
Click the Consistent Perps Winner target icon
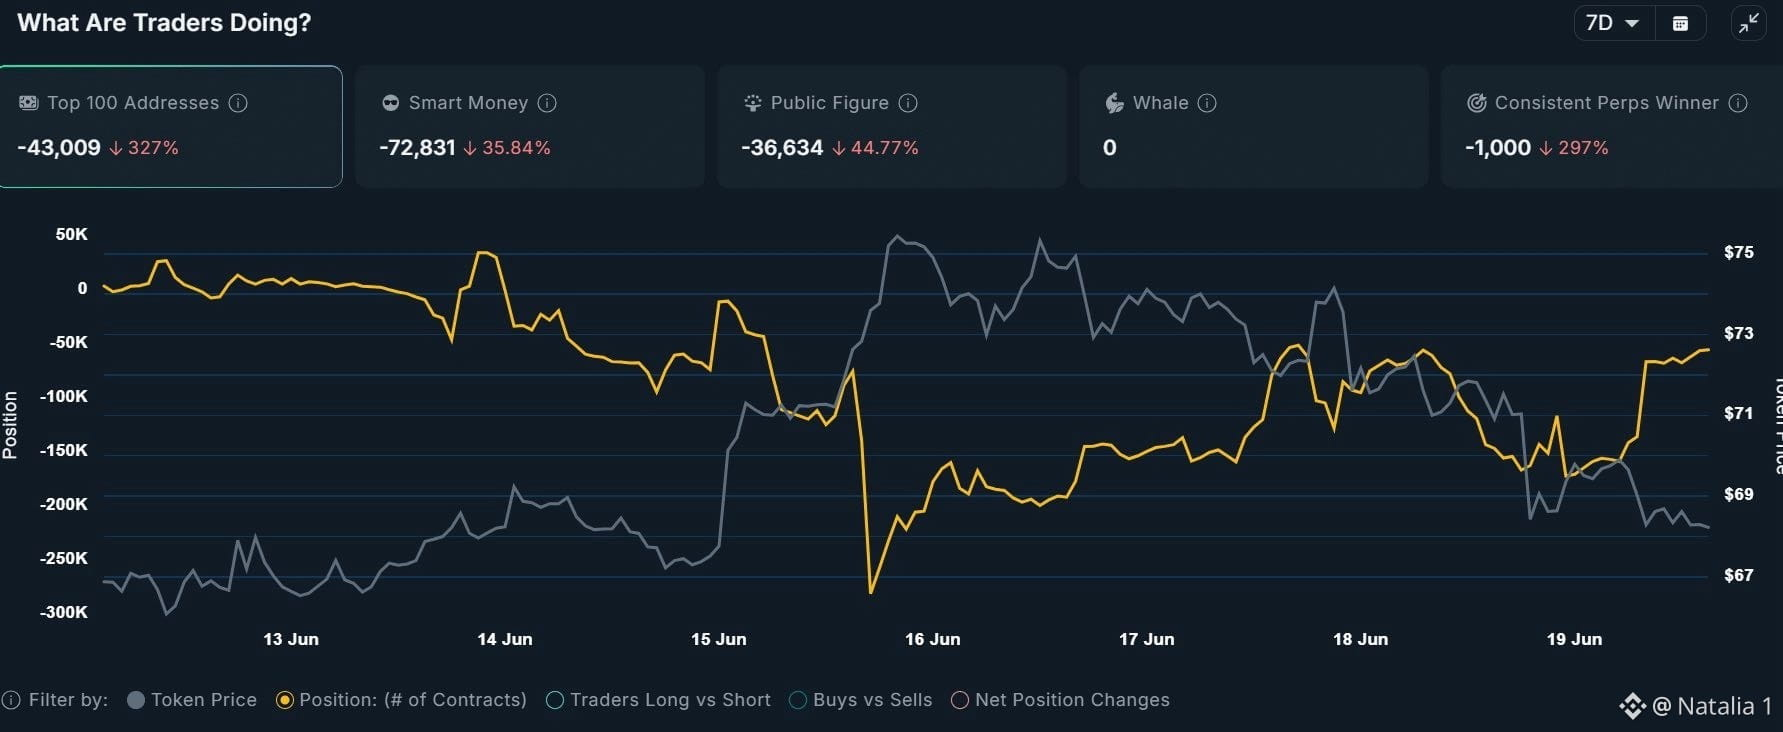point(1476,103)
